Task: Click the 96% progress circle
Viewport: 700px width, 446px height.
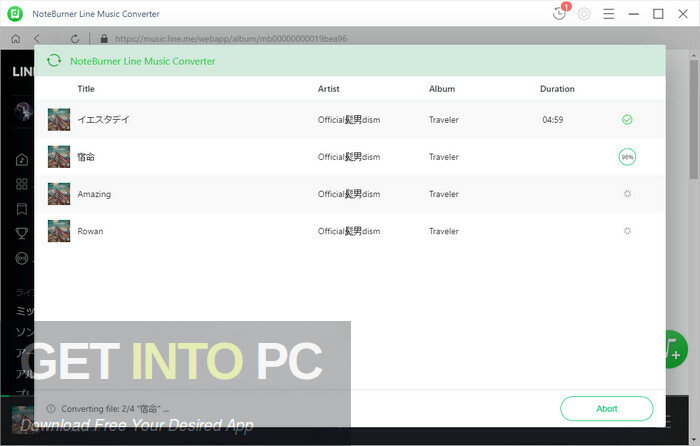Action: (x=627, y=157)
